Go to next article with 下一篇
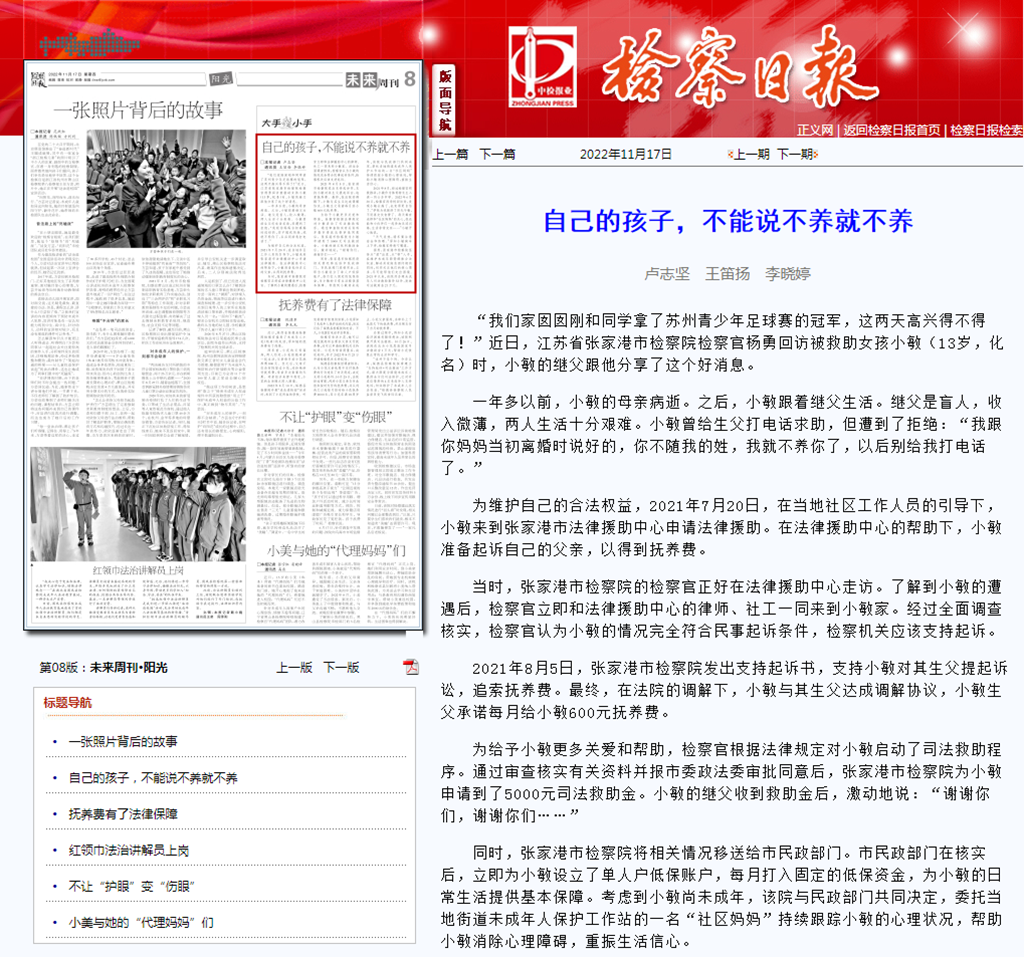This screenshot has height=957, width=1024. (497, 154)
